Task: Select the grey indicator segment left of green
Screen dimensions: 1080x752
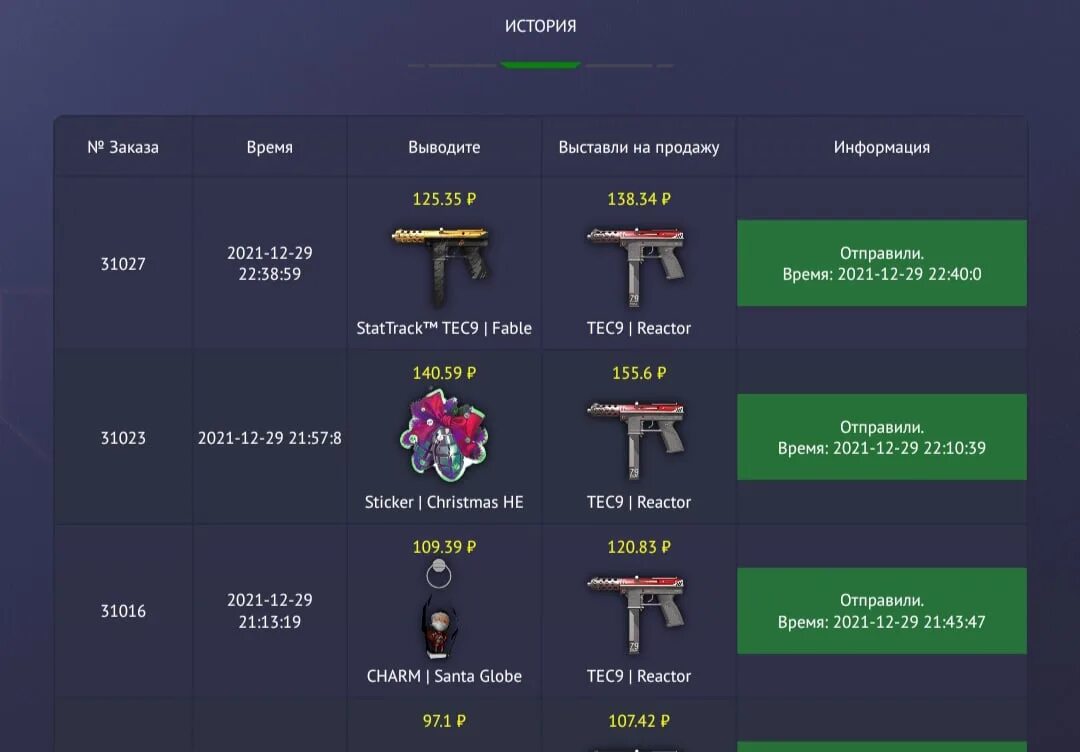Action: click(x=462, y=65)
